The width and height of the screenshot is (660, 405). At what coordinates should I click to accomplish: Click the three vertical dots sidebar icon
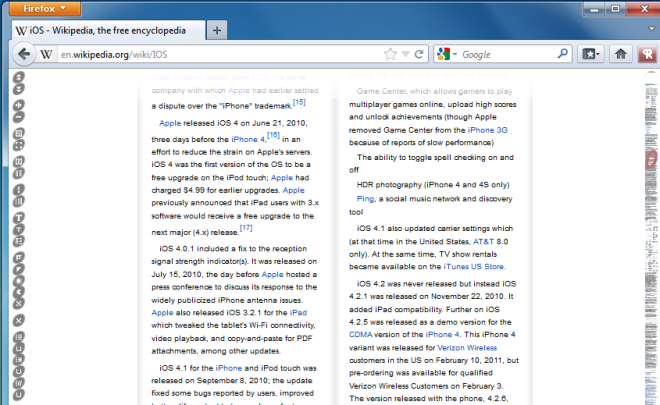coord(19,190)
